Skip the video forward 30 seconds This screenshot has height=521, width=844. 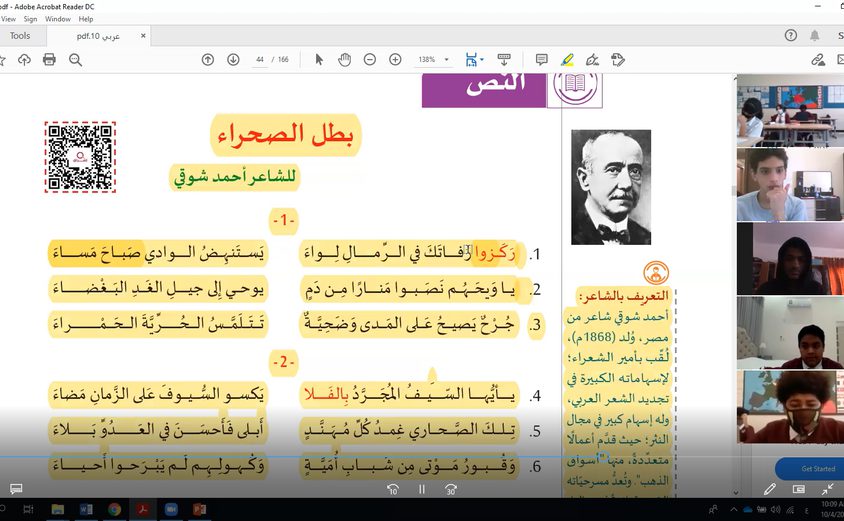[x=451, y=489]
